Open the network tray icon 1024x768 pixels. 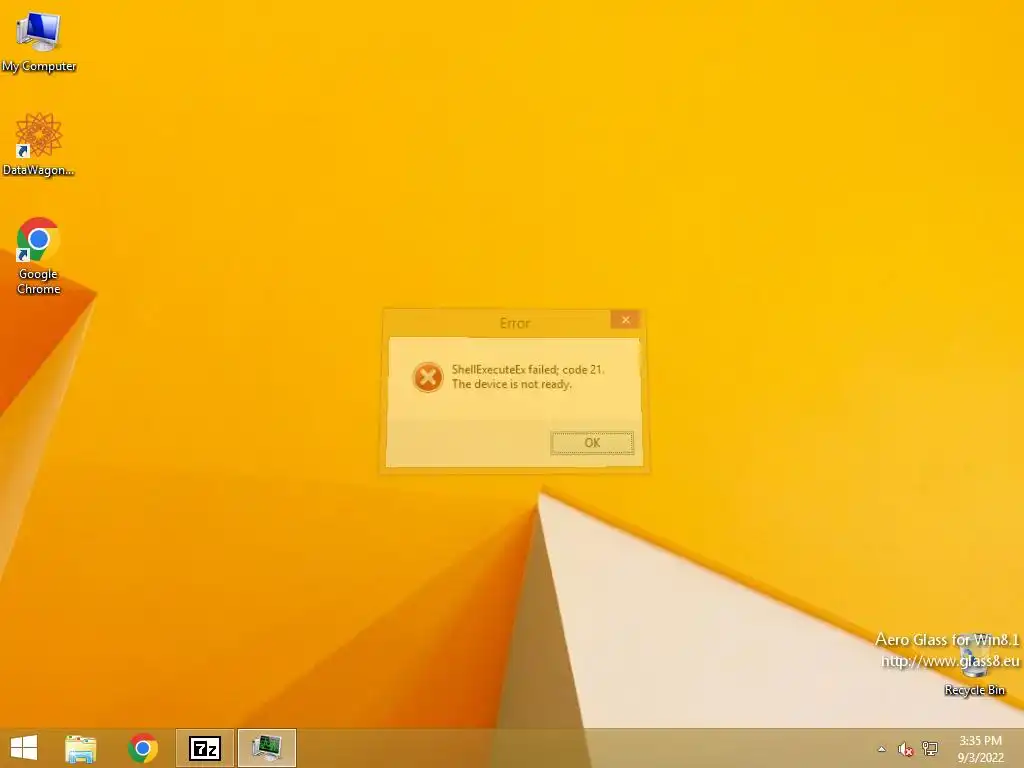(929, 748)
